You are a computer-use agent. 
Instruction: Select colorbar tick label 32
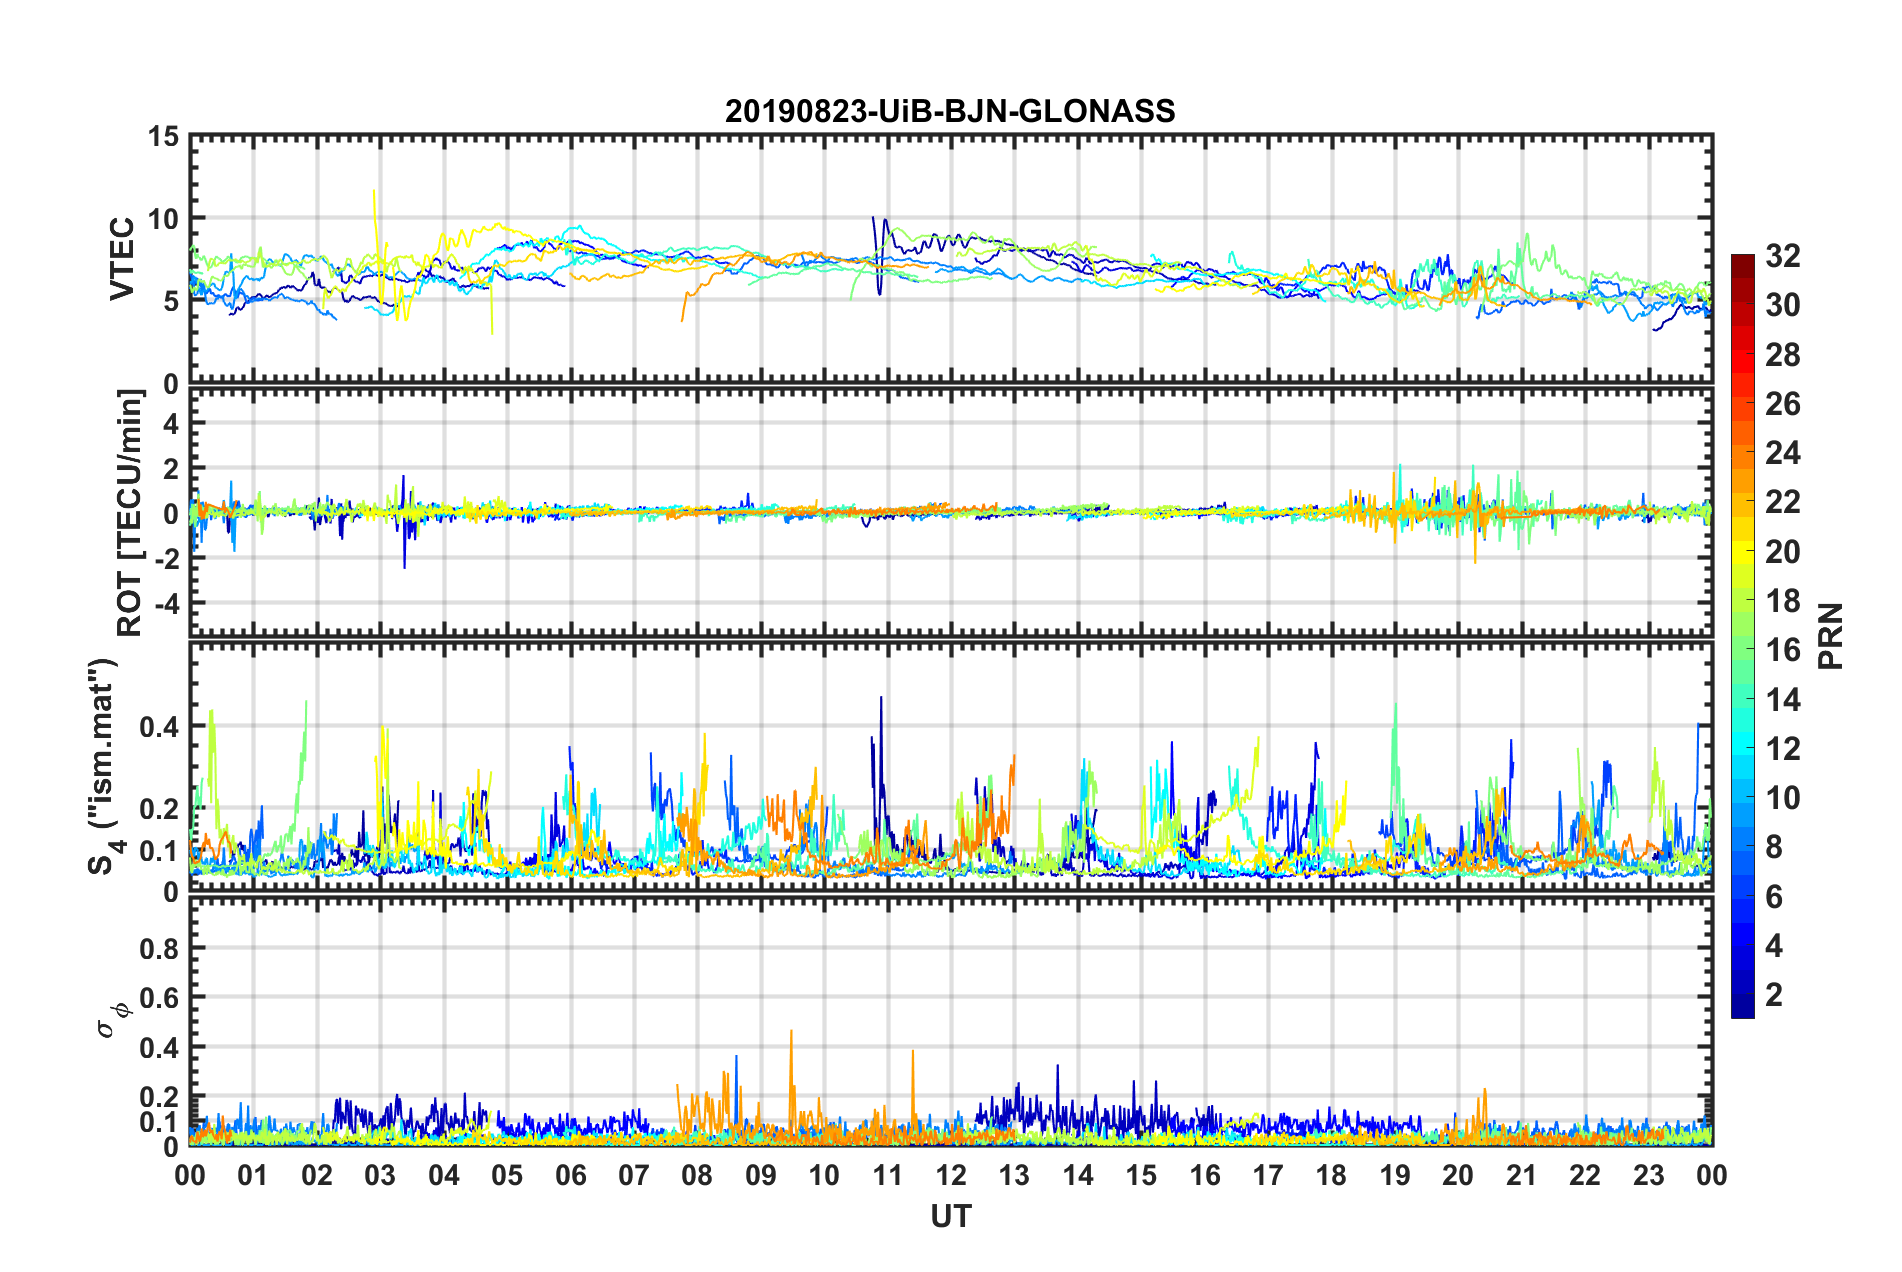point(1782,256)
